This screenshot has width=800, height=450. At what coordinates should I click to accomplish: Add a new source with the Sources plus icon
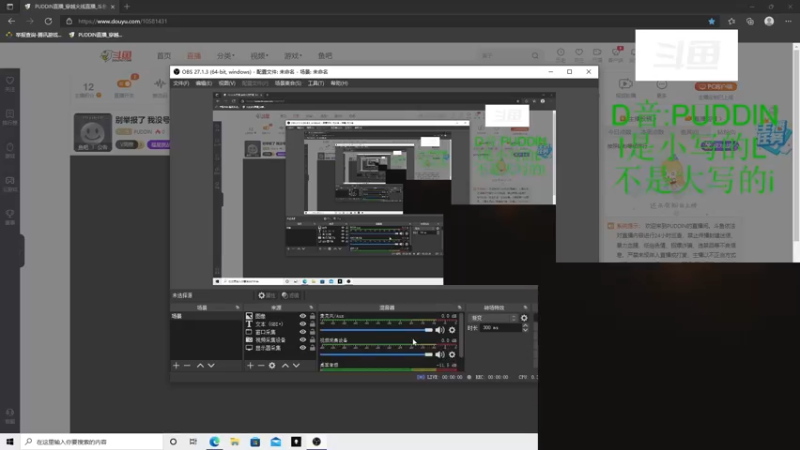(x=250, y=365)
